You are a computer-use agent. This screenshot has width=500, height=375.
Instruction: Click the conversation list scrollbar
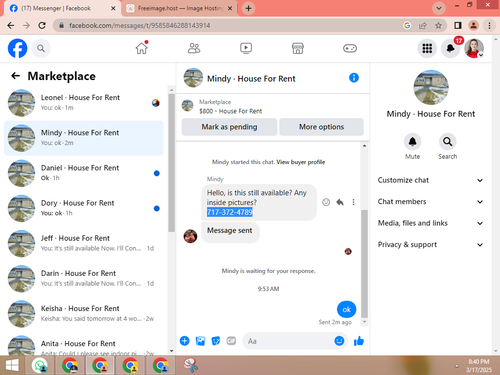172,162
